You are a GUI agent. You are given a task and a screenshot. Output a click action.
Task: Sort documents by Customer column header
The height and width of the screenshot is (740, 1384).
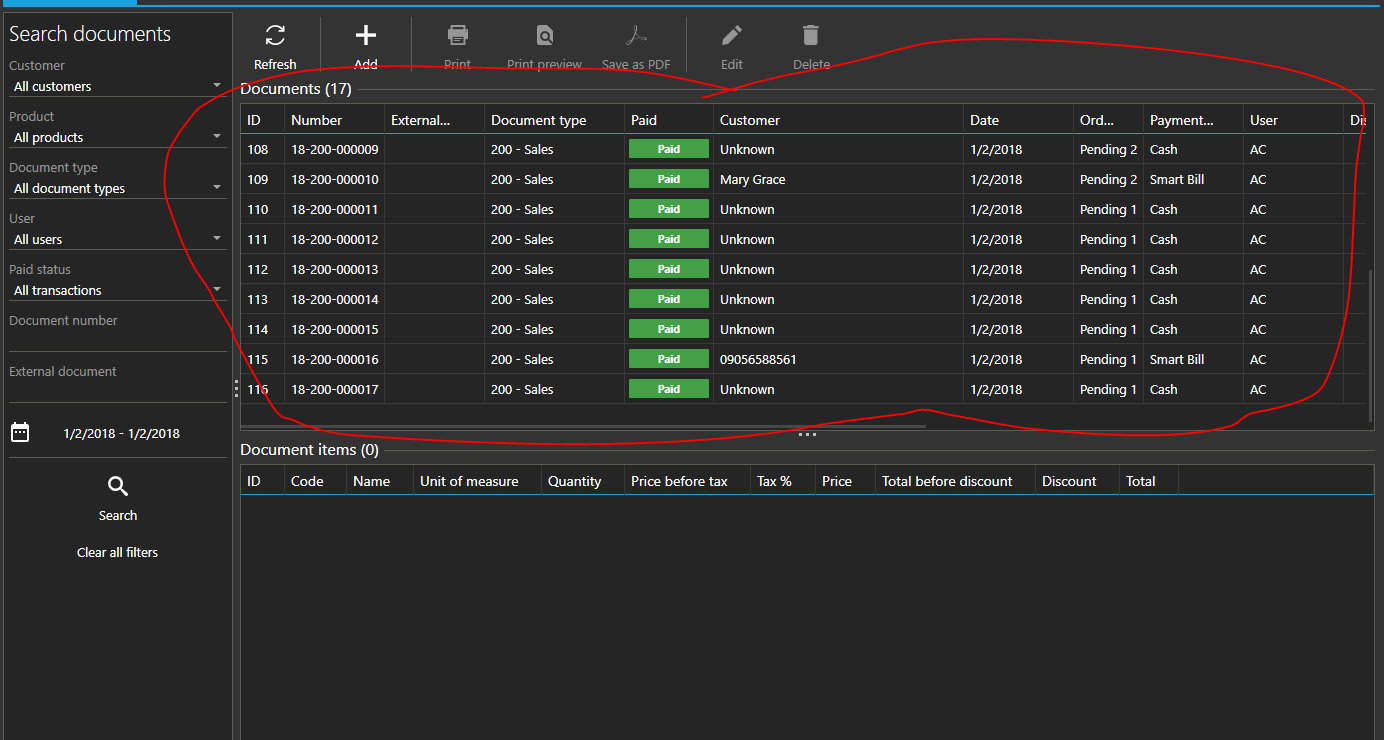coord(750,120)
